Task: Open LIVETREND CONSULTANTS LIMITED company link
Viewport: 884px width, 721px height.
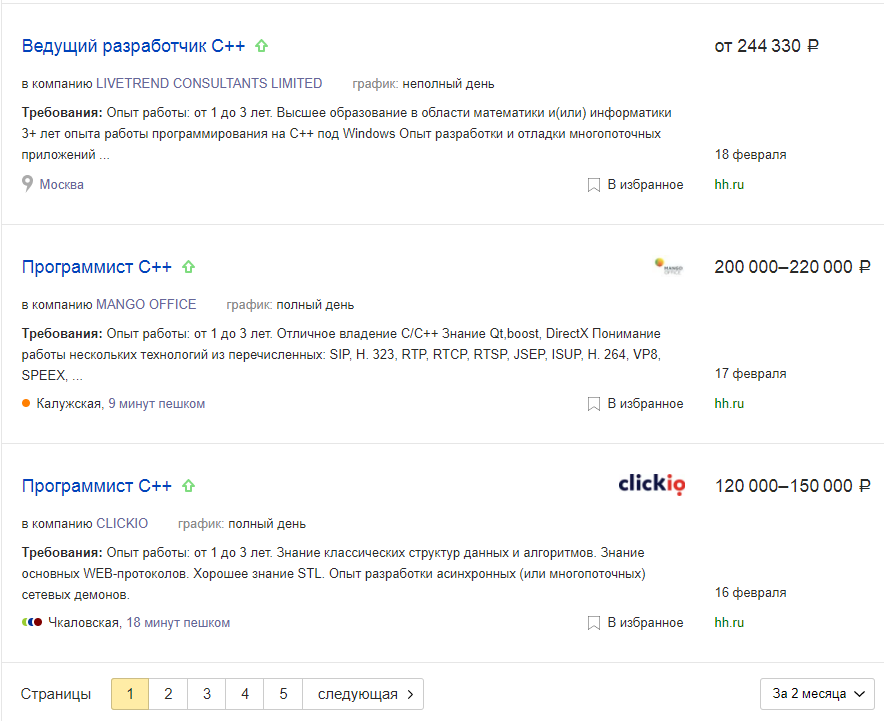Action: point(209,83)
